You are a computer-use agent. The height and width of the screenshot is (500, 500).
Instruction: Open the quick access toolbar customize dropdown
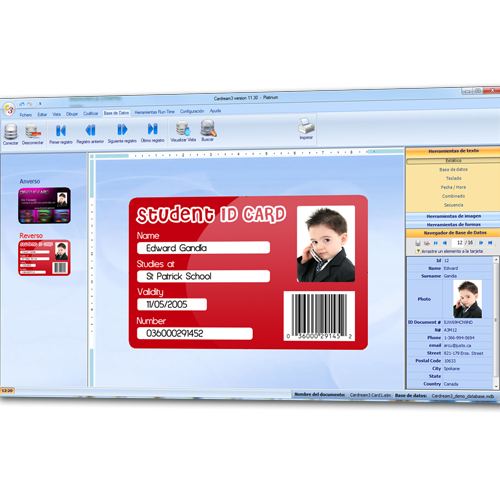[x=40, y=104]
